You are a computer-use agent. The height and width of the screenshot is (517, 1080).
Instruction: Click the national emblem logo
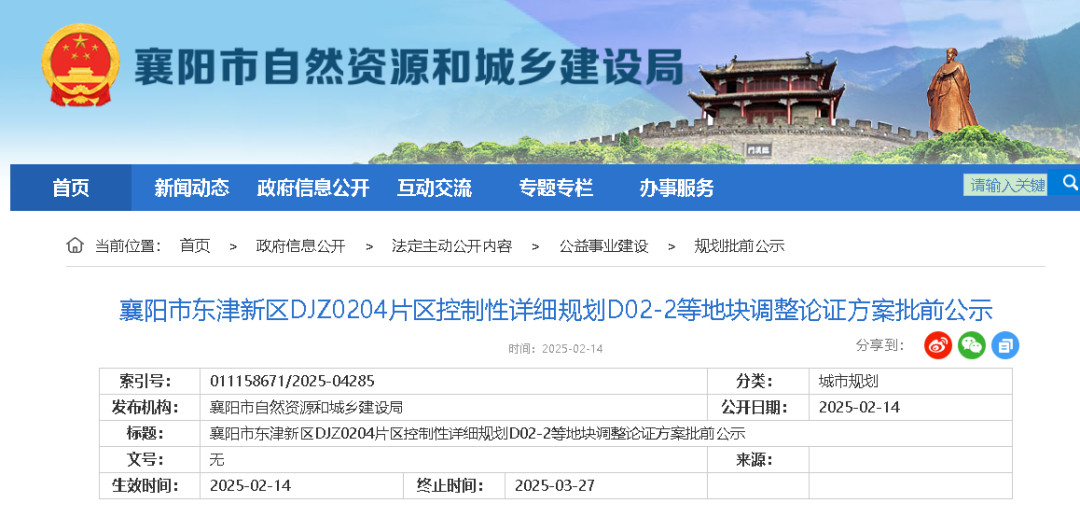coord(80,65)
